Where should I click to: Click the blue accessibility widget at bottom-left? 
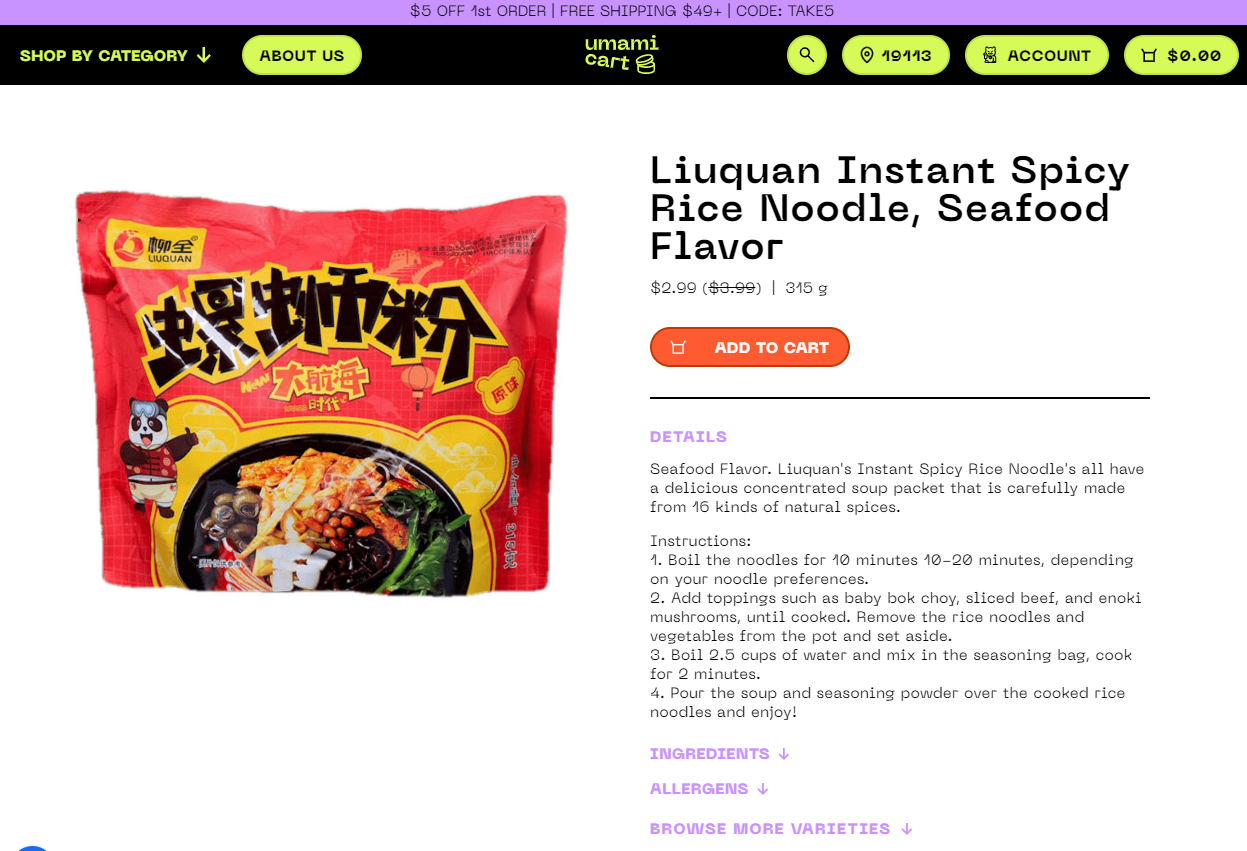(32, 848)
